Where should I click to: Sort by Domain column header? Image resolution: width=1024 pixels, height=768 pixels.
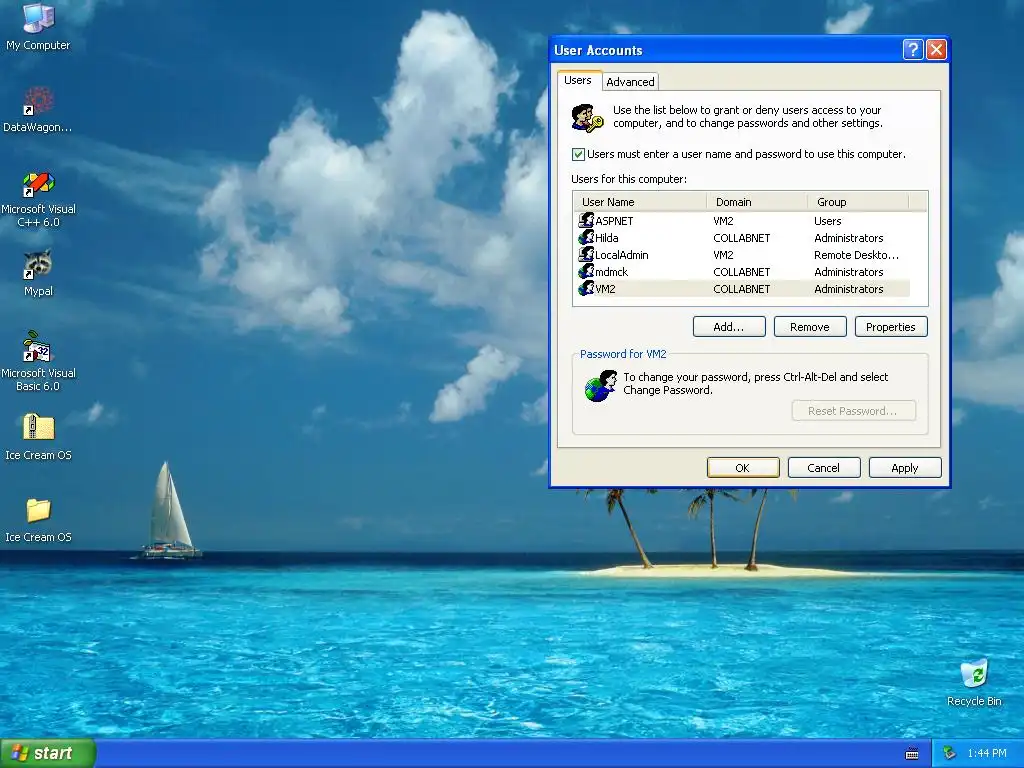point(757,202)
